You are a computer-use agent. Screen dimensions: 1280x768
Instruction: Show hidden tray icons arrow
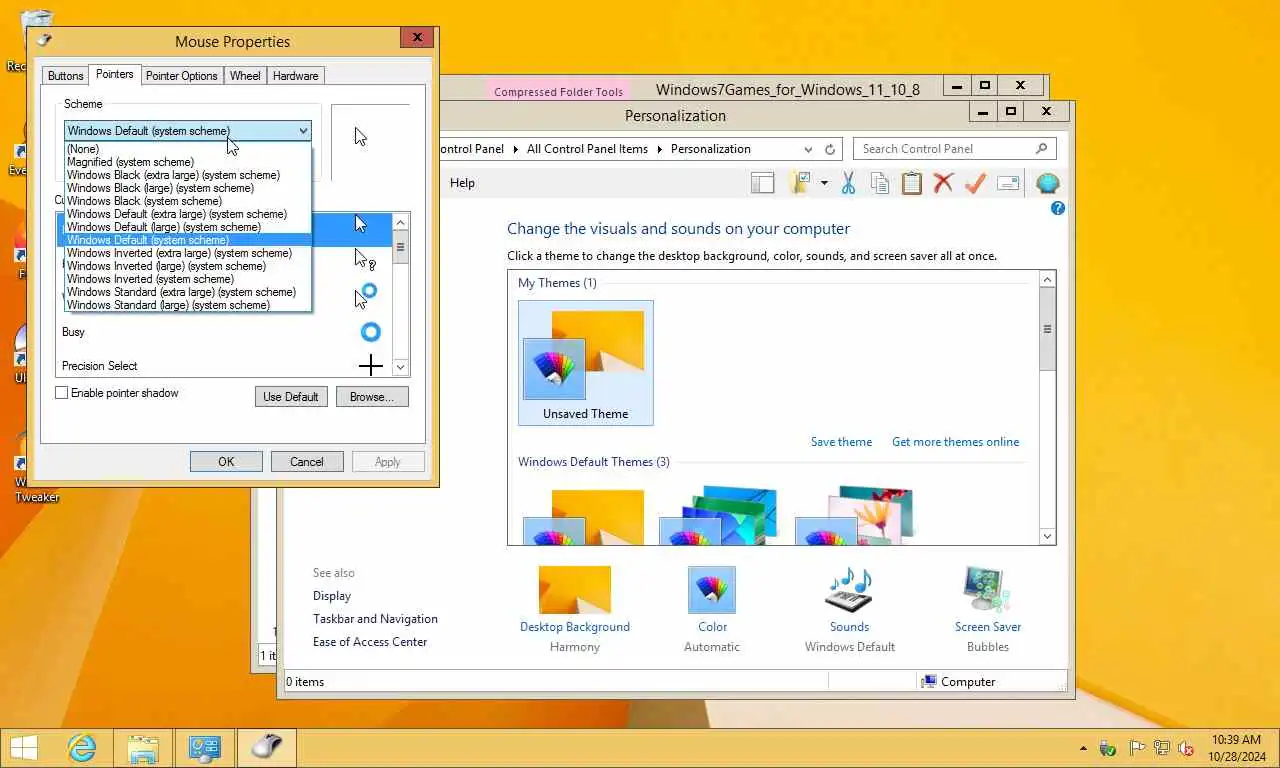(x=1083, y=748)
